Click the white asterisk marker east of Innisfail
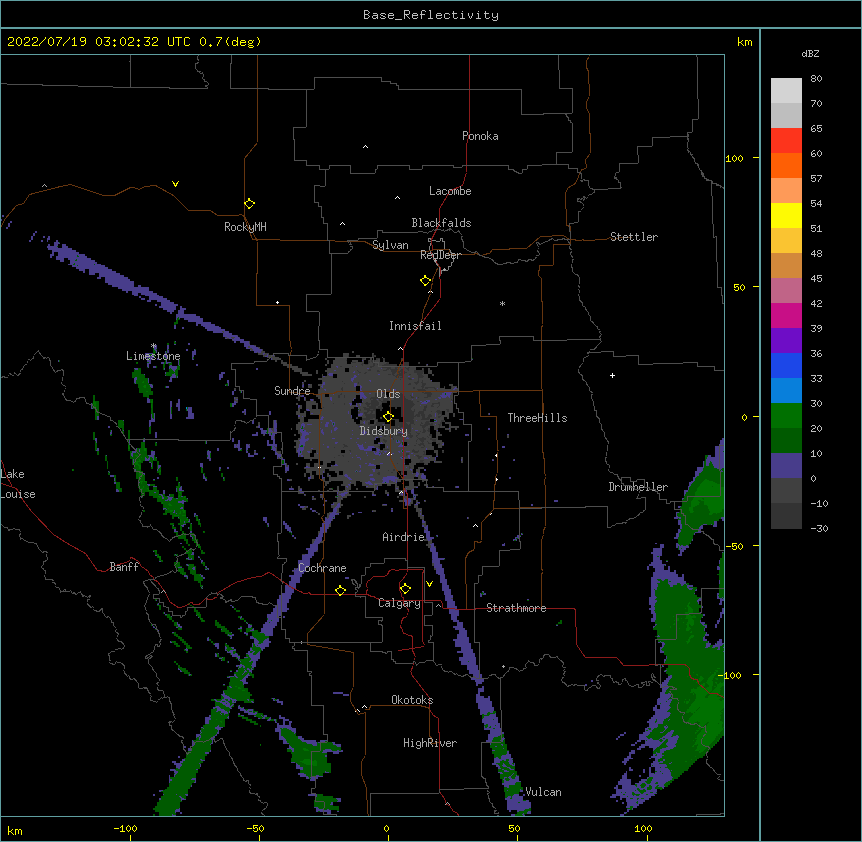862x842 pixels. click(502, 303)
